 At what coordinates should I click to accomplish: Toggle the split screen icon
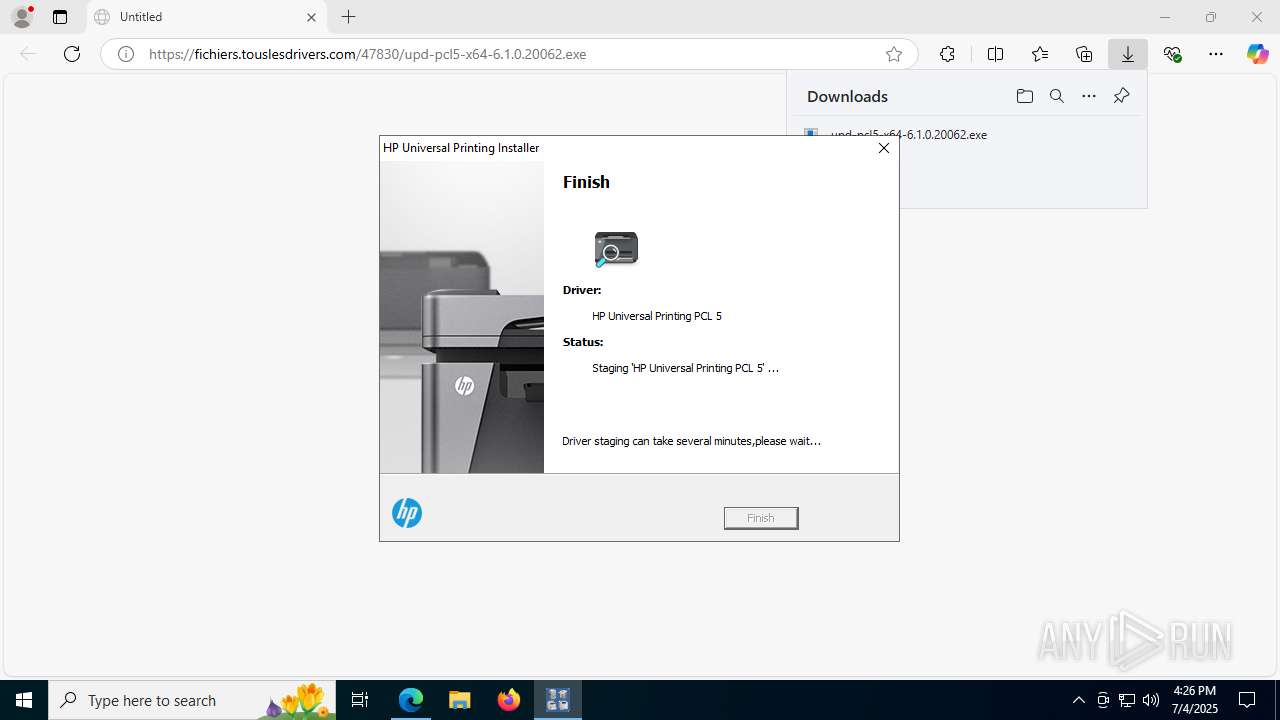(995, 54)
